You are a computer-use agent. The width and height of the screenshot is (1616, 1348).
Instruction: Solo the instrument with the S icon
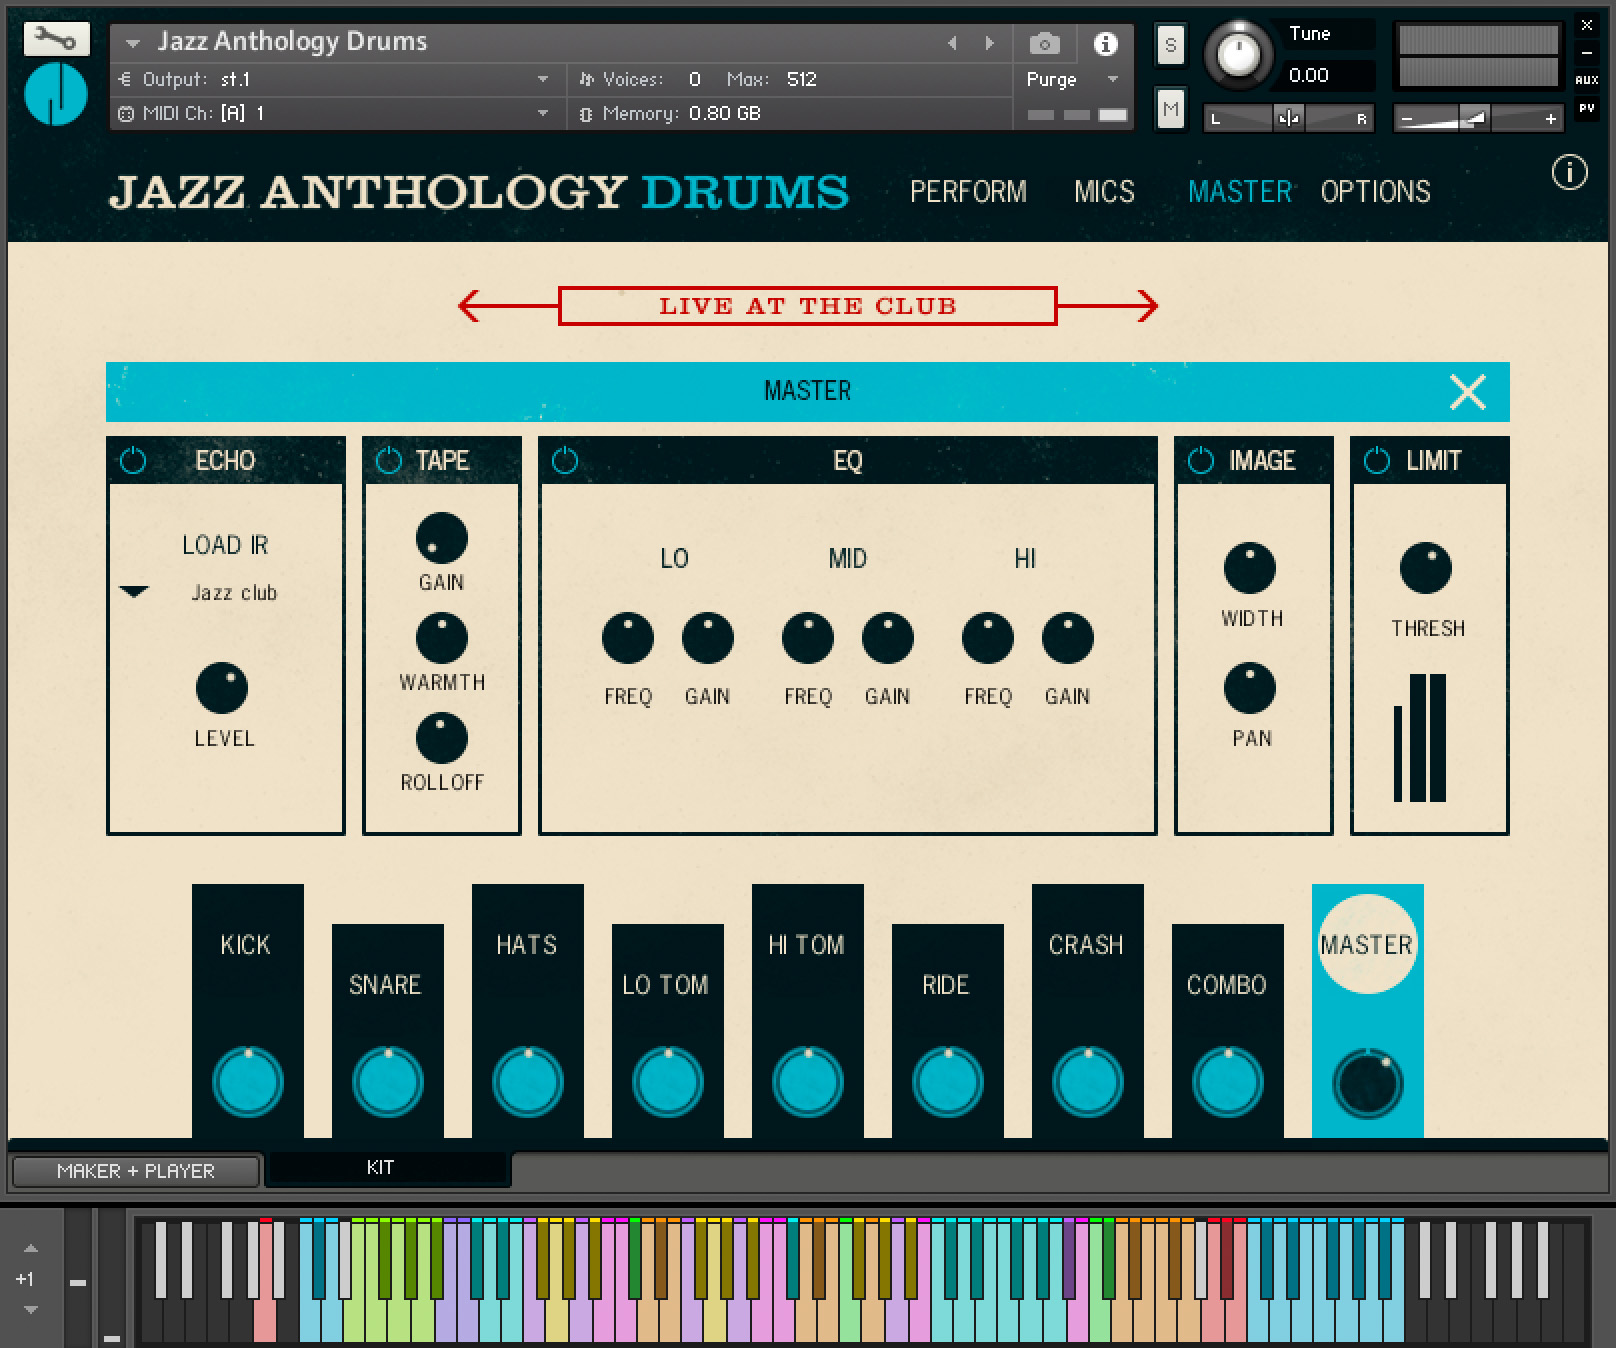pos(1170,45)
